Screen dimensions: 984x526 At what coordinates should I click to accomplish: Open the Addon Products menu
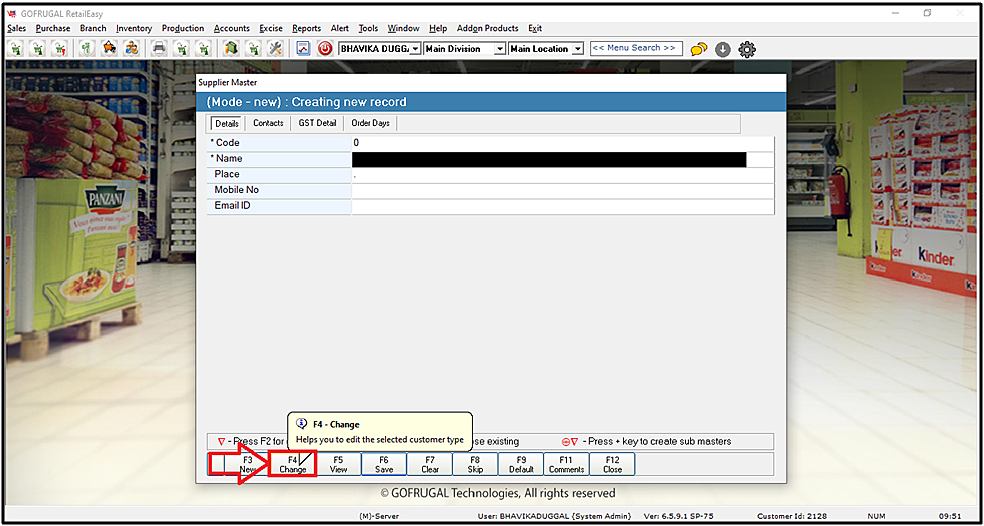pyautogui.click(x=488, y=28)
